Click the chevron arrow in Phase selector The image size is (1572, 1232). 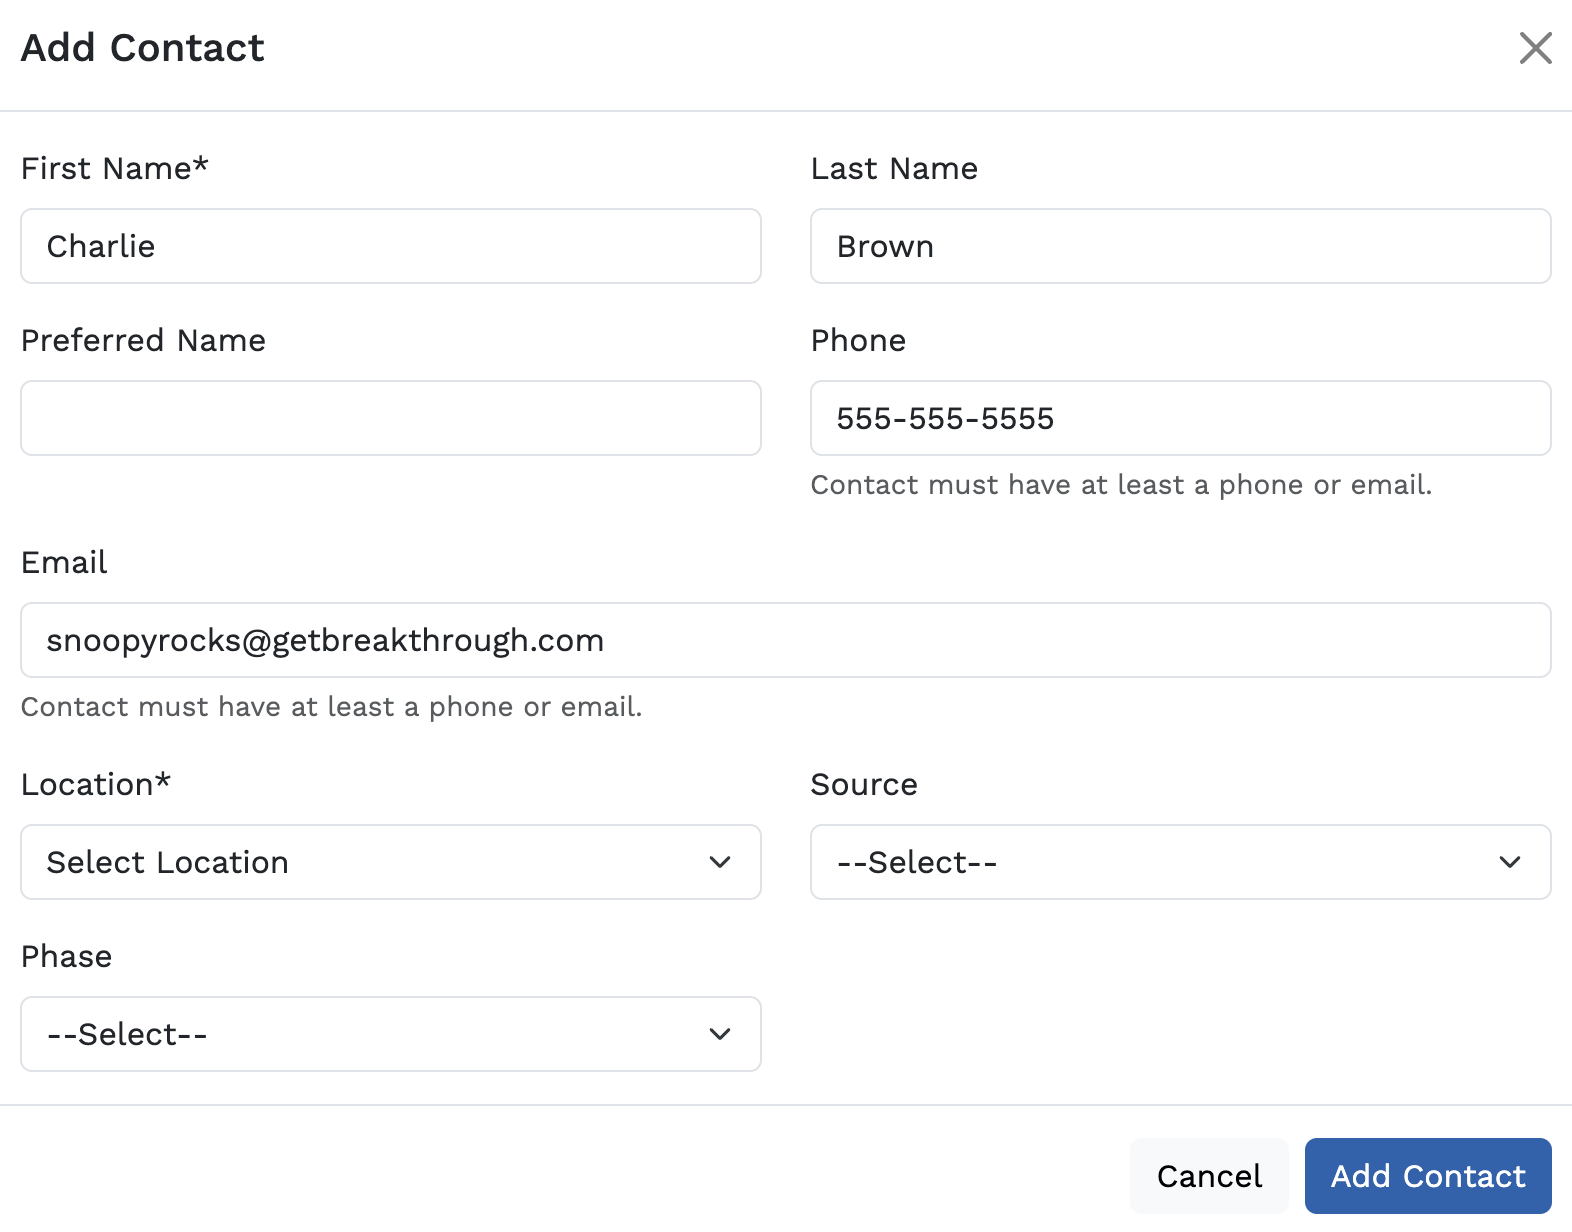click(720, 1034)
